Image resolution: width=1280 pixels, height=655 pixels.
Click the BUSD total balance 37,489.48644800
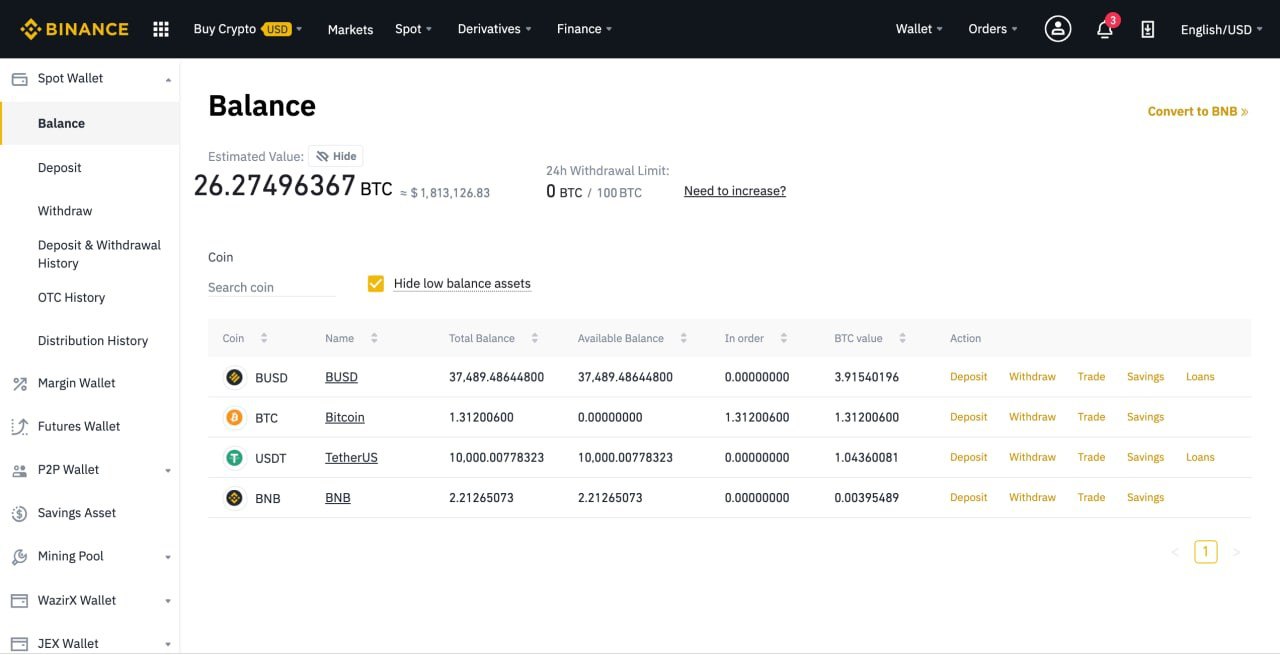tap(496, 377)
